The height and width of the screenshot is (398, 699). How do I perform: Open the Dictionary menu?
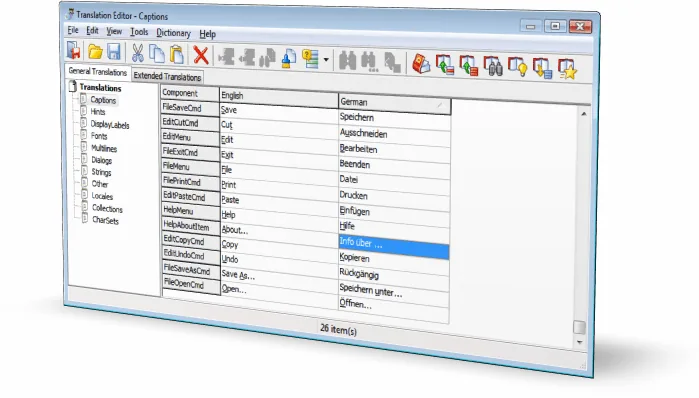[x=173, y=33]
